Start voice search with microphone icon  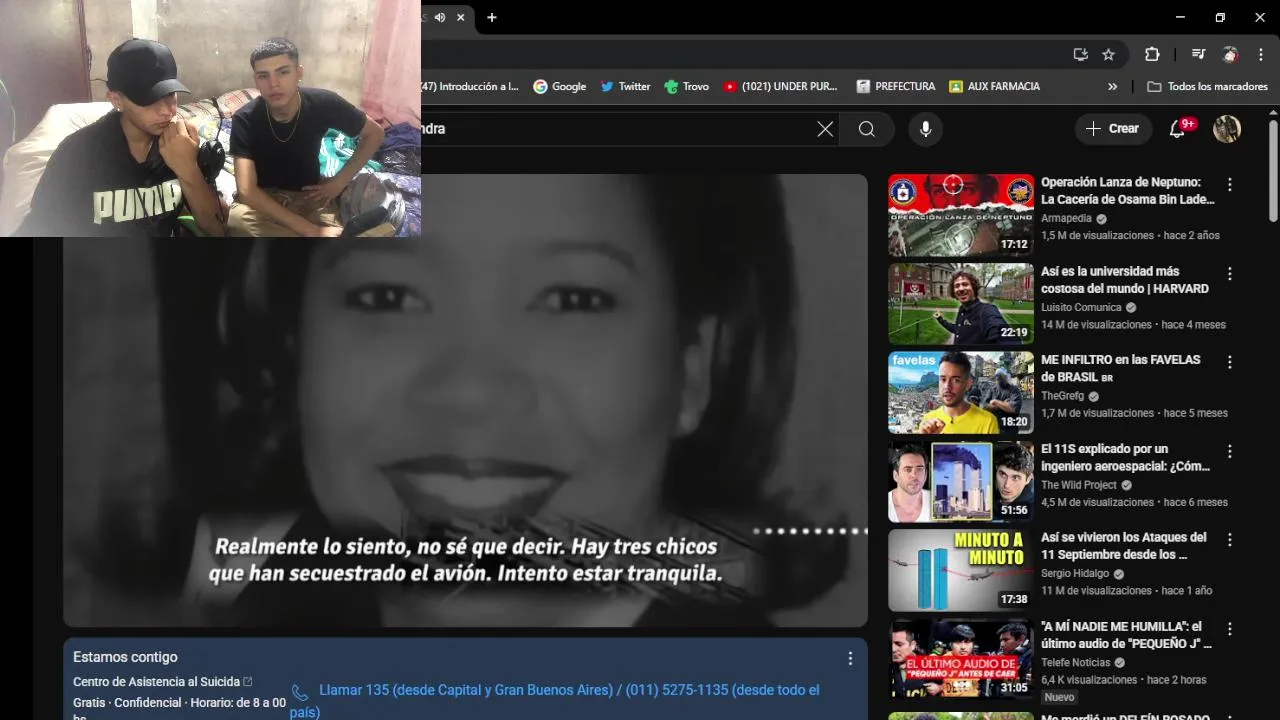925,129
